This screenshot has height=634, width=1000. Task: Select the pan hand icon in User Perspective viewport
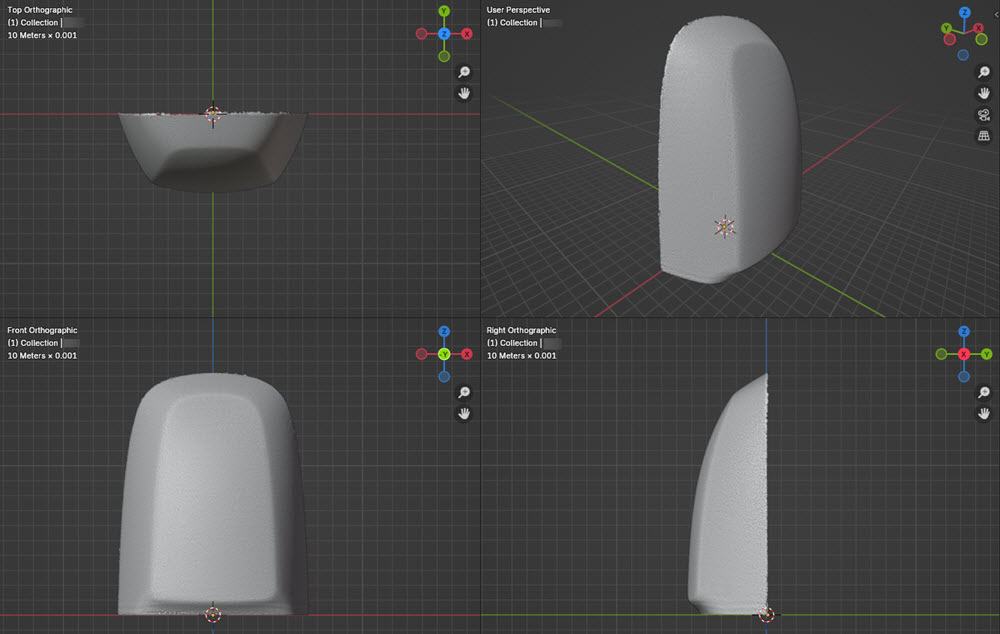pos(983,93)
